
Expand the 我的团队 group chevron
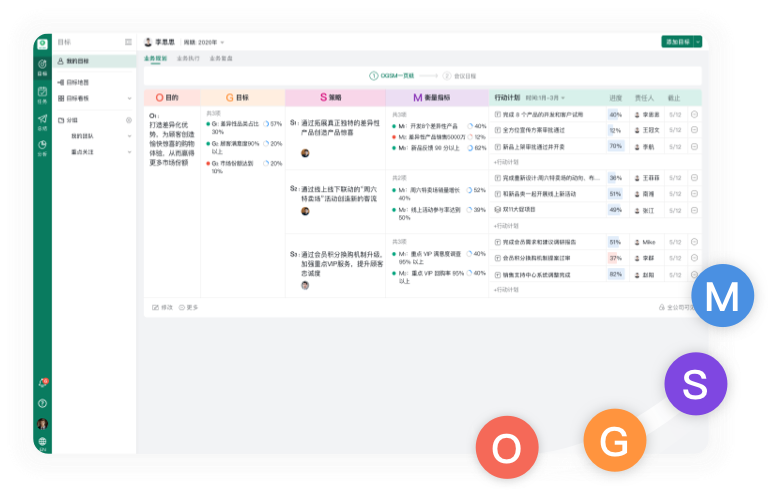[x=129, y=136]
